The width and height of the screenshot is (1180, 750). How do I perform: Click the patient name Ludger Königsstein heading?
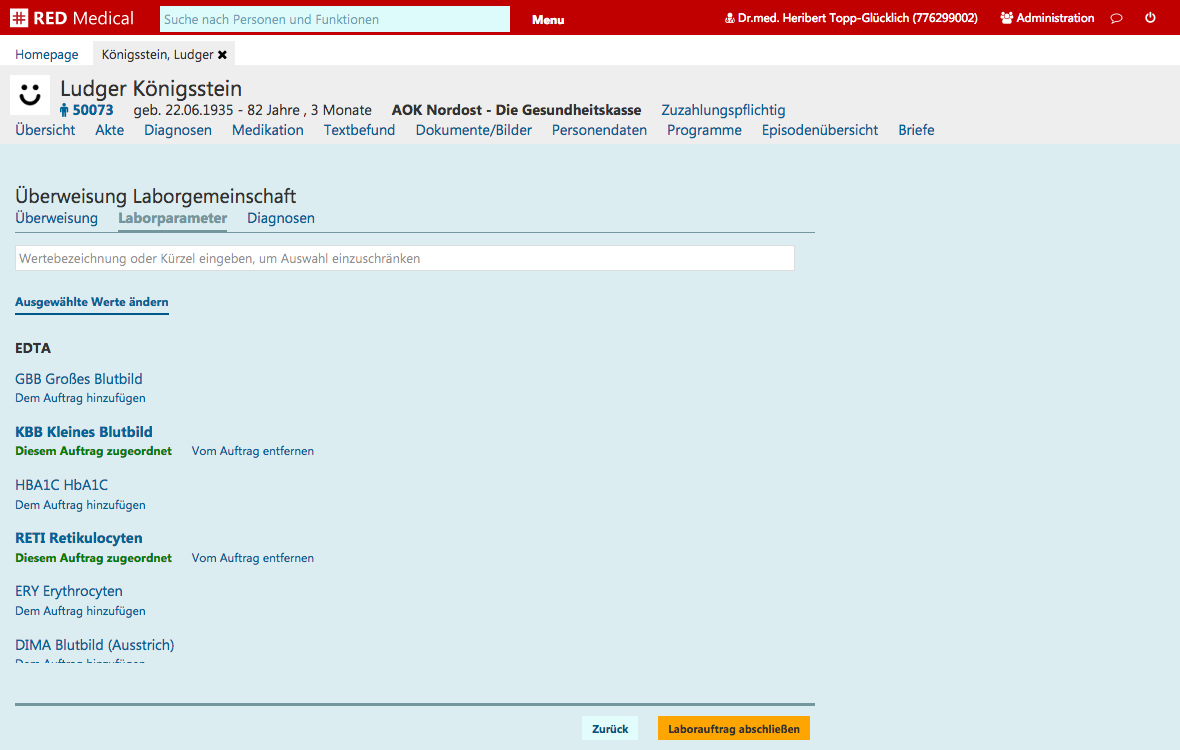151,88
